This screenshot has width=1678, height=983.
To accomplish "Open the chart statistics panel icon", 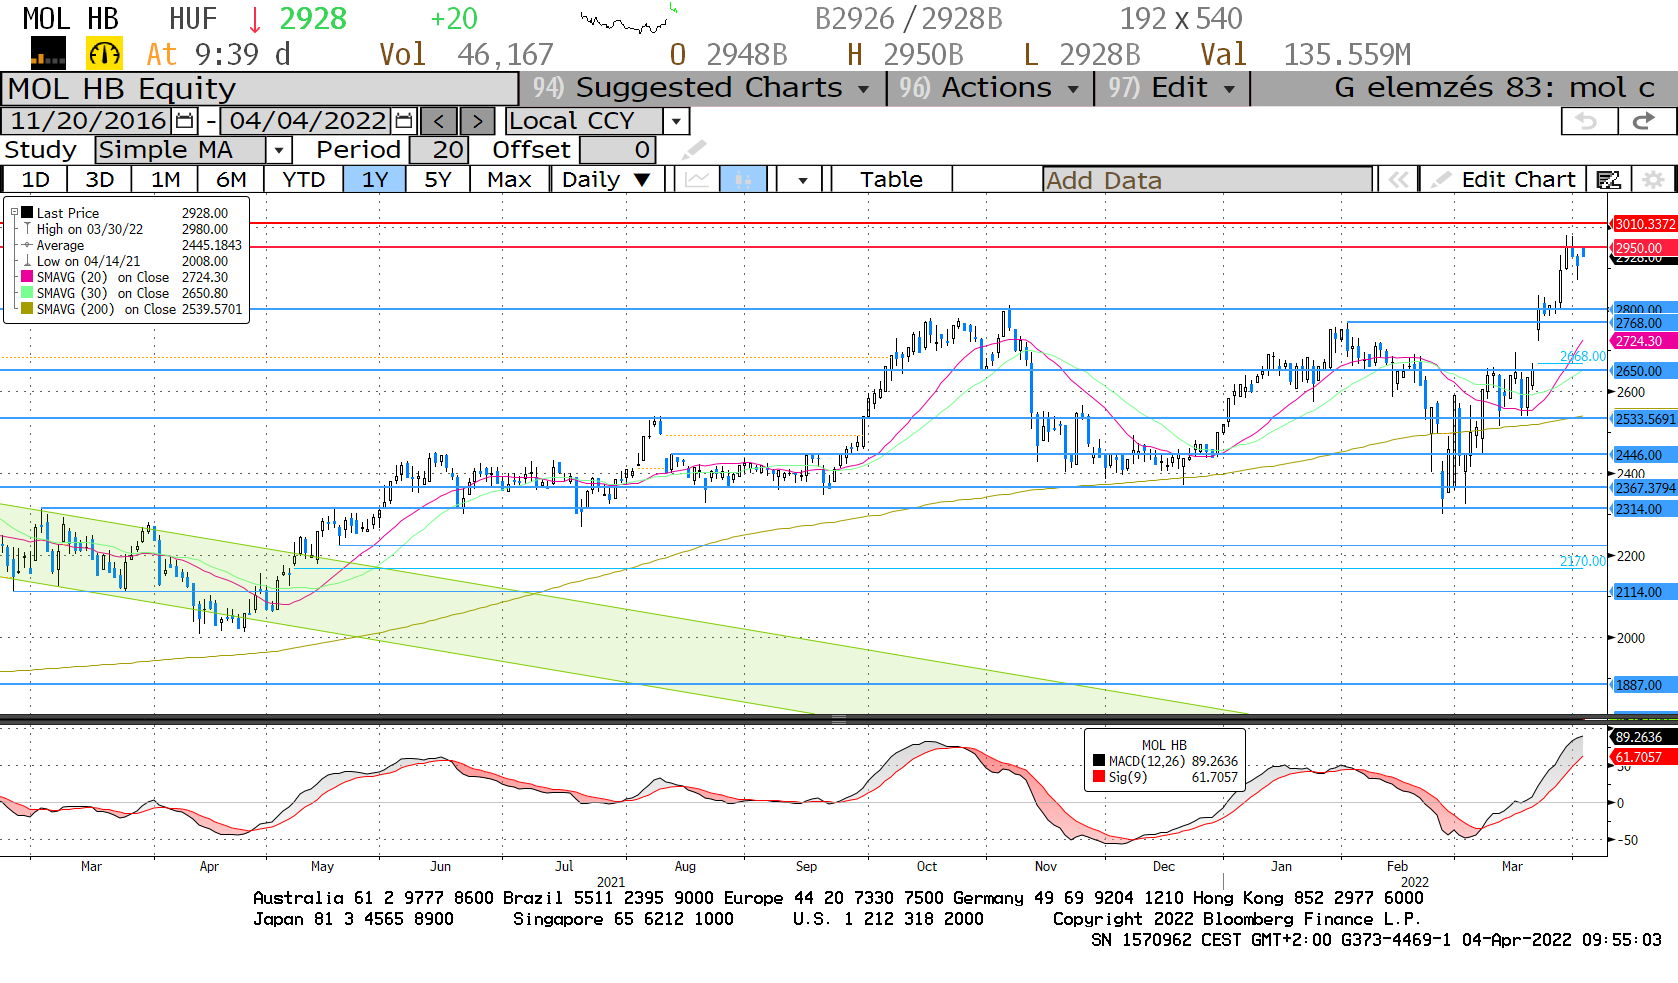I will [x=1608, y=180].
